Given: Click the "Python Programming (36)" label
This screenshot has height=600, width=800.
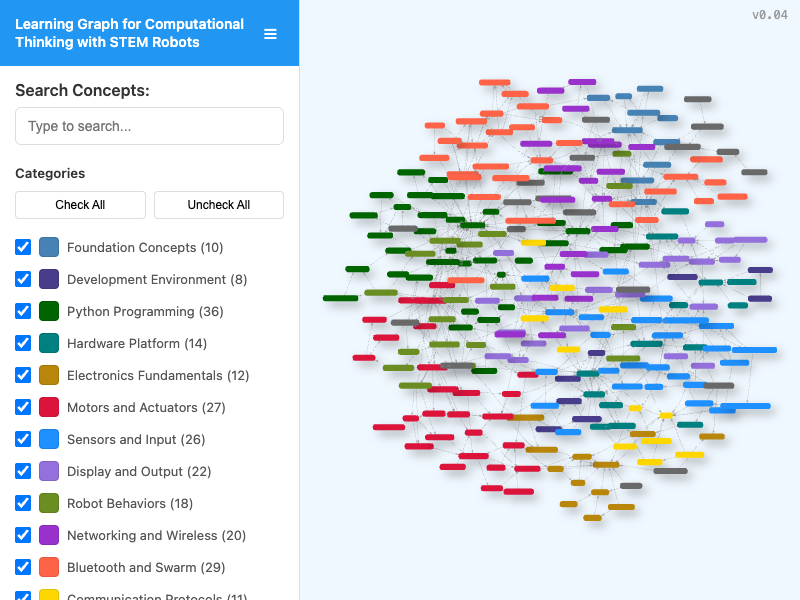Looking at the screenshot, I should click(x=145, y=312).
